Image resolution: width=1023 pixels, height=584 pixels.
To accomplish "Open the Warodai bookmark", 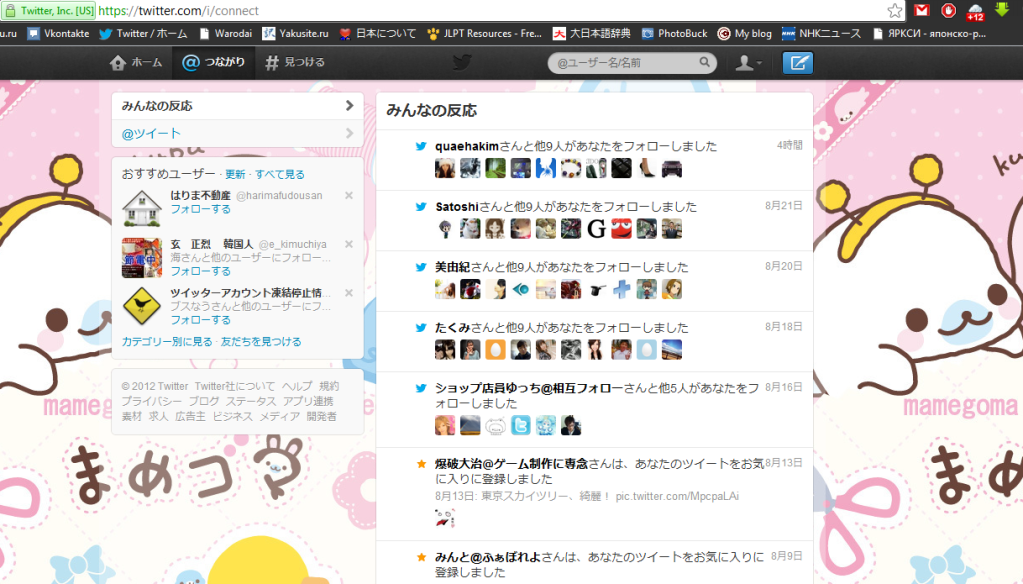I will tap(225, 33).
